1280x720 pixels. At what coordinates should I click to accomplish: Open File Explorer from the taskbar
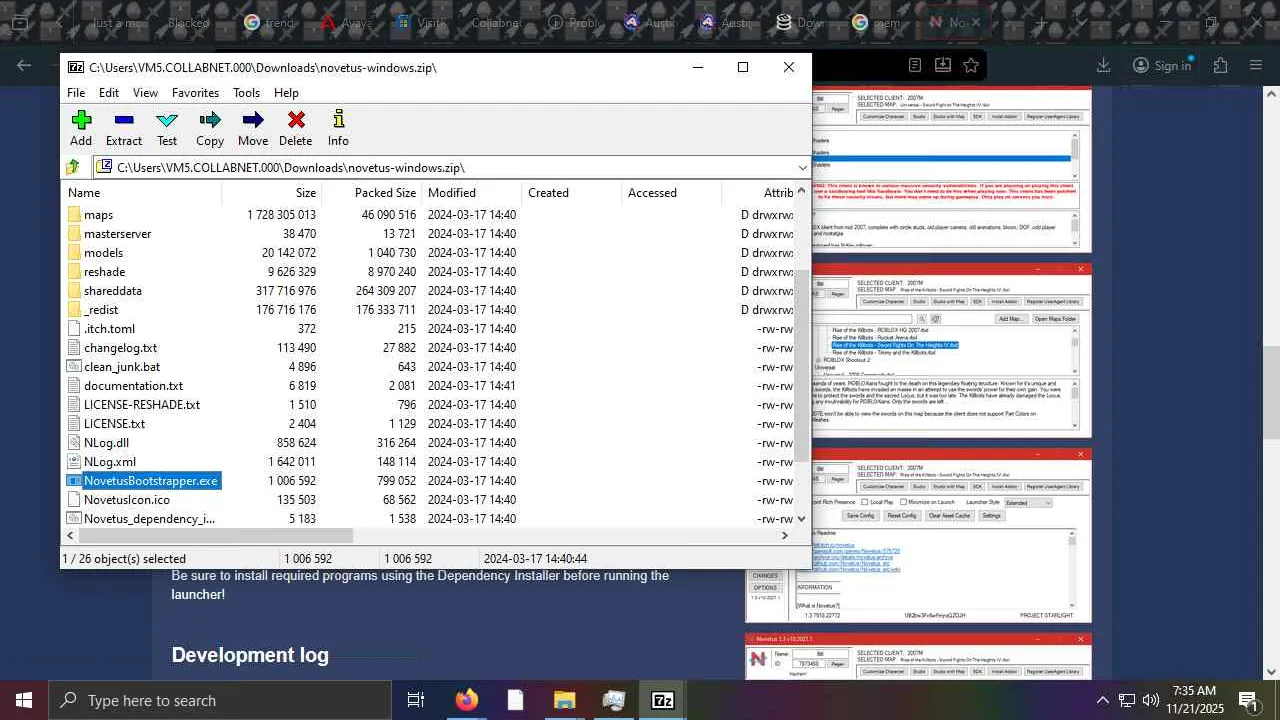point(564,700)
